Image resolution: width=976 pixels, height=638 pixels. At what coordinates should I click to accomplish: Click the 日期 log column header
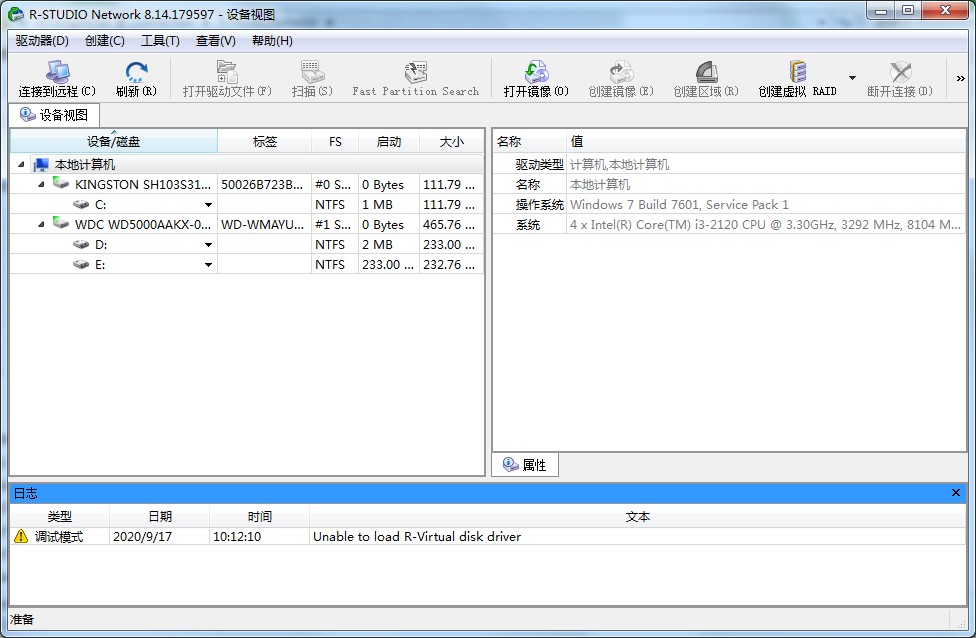(x=160, y=517)
